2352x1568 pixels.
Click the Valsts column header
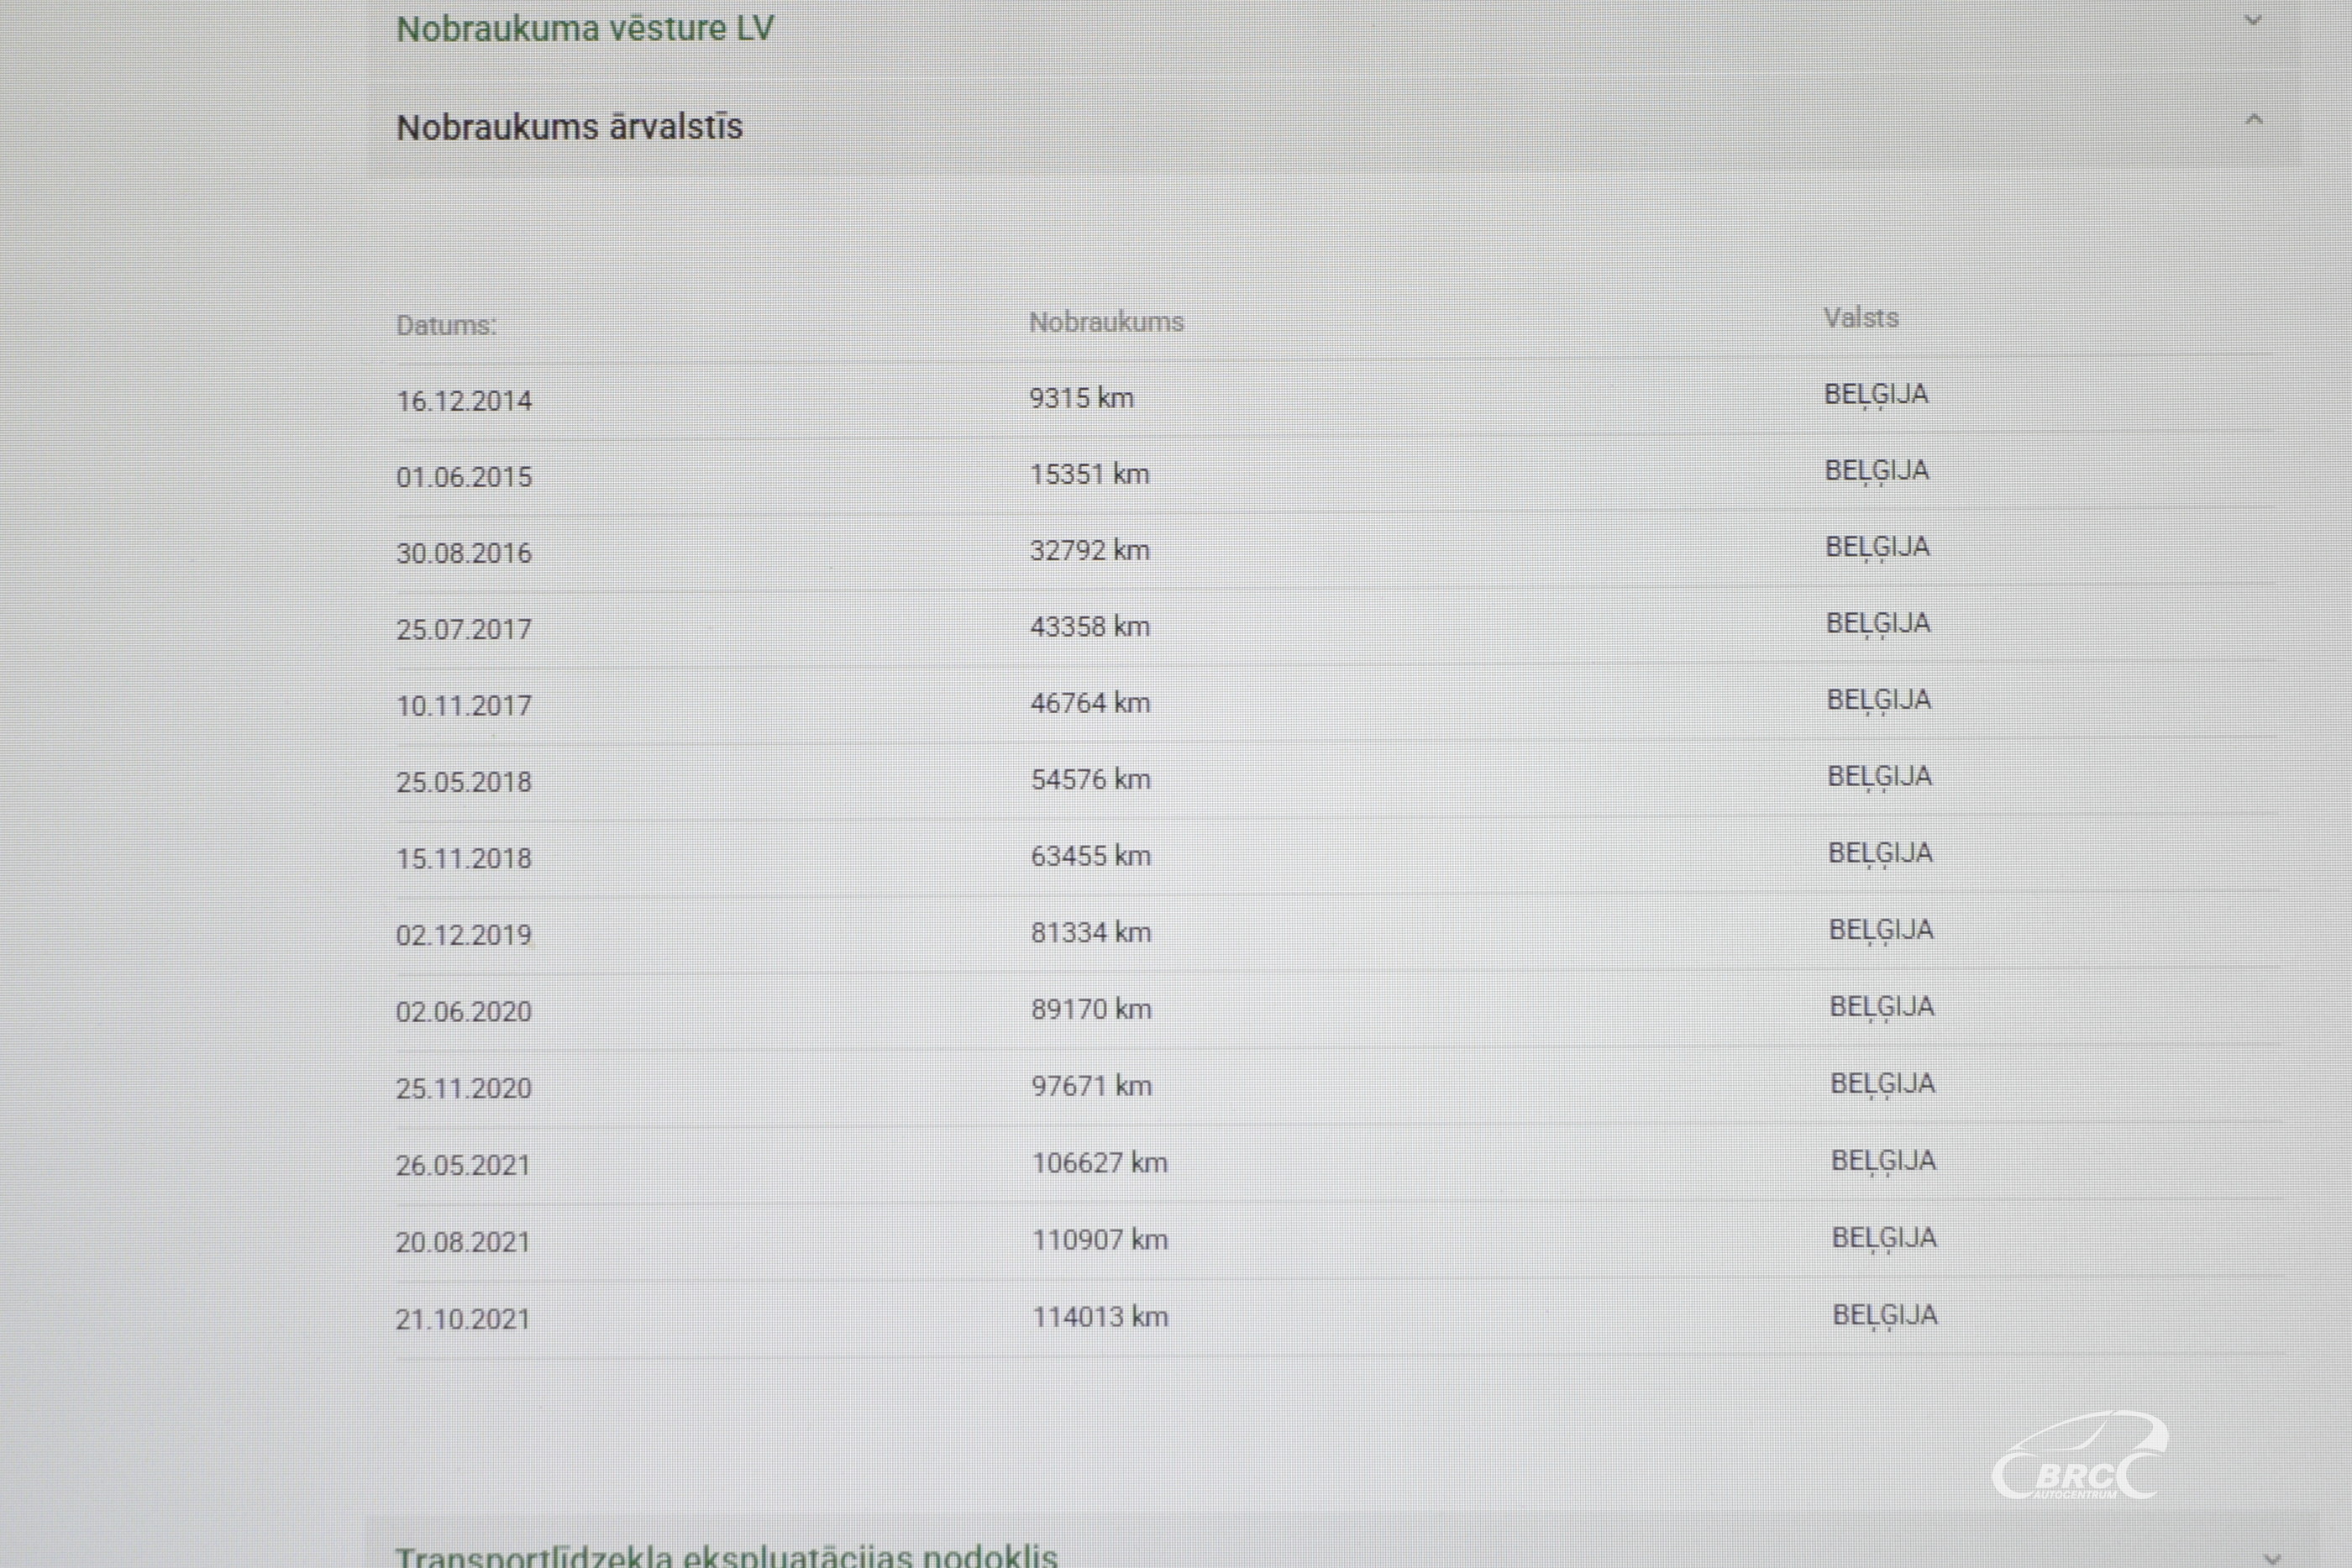[x=1860, y=318]
